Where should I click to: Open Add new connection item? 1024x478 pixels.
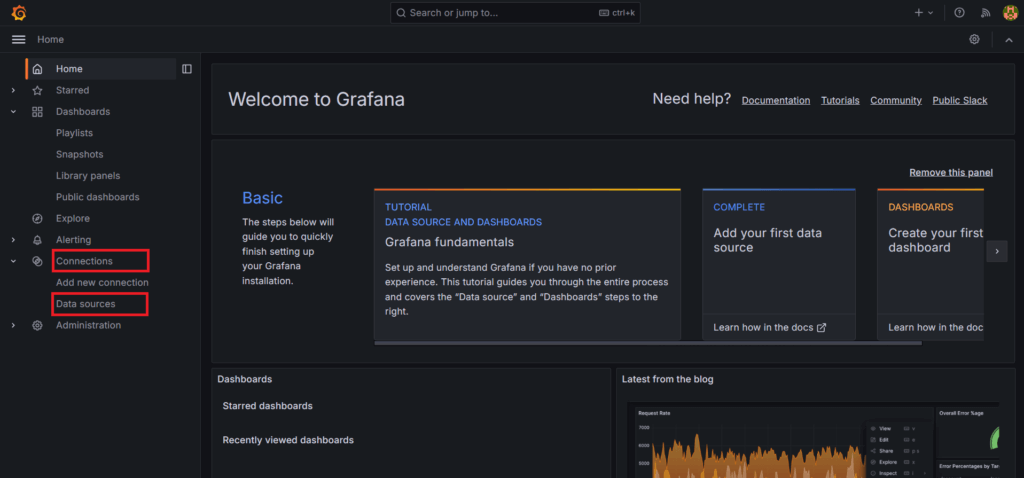[x=103, y=283]
